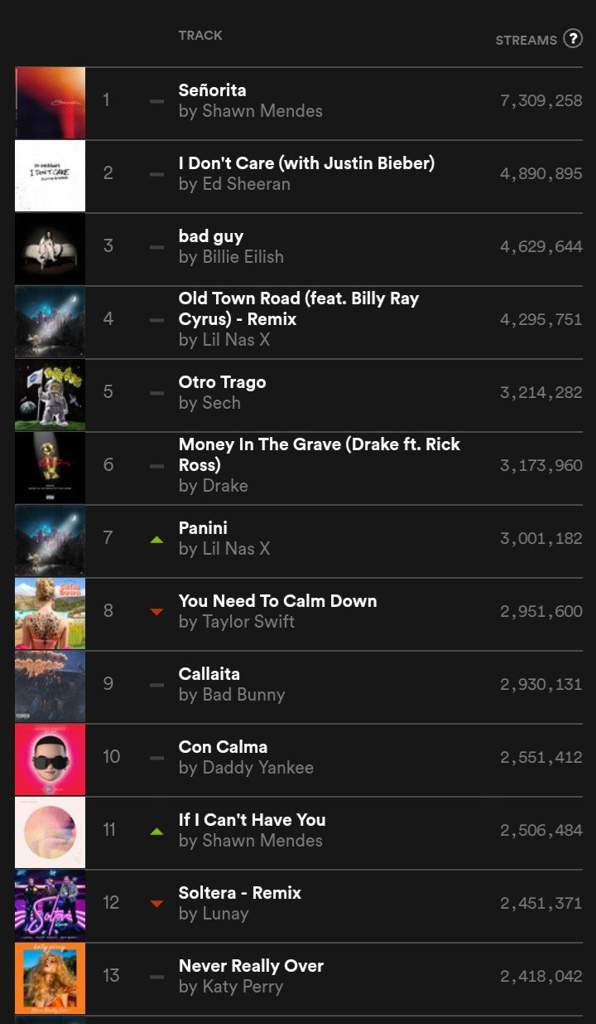
Task: Click the TRACK column header
Action: click(200, 35)
